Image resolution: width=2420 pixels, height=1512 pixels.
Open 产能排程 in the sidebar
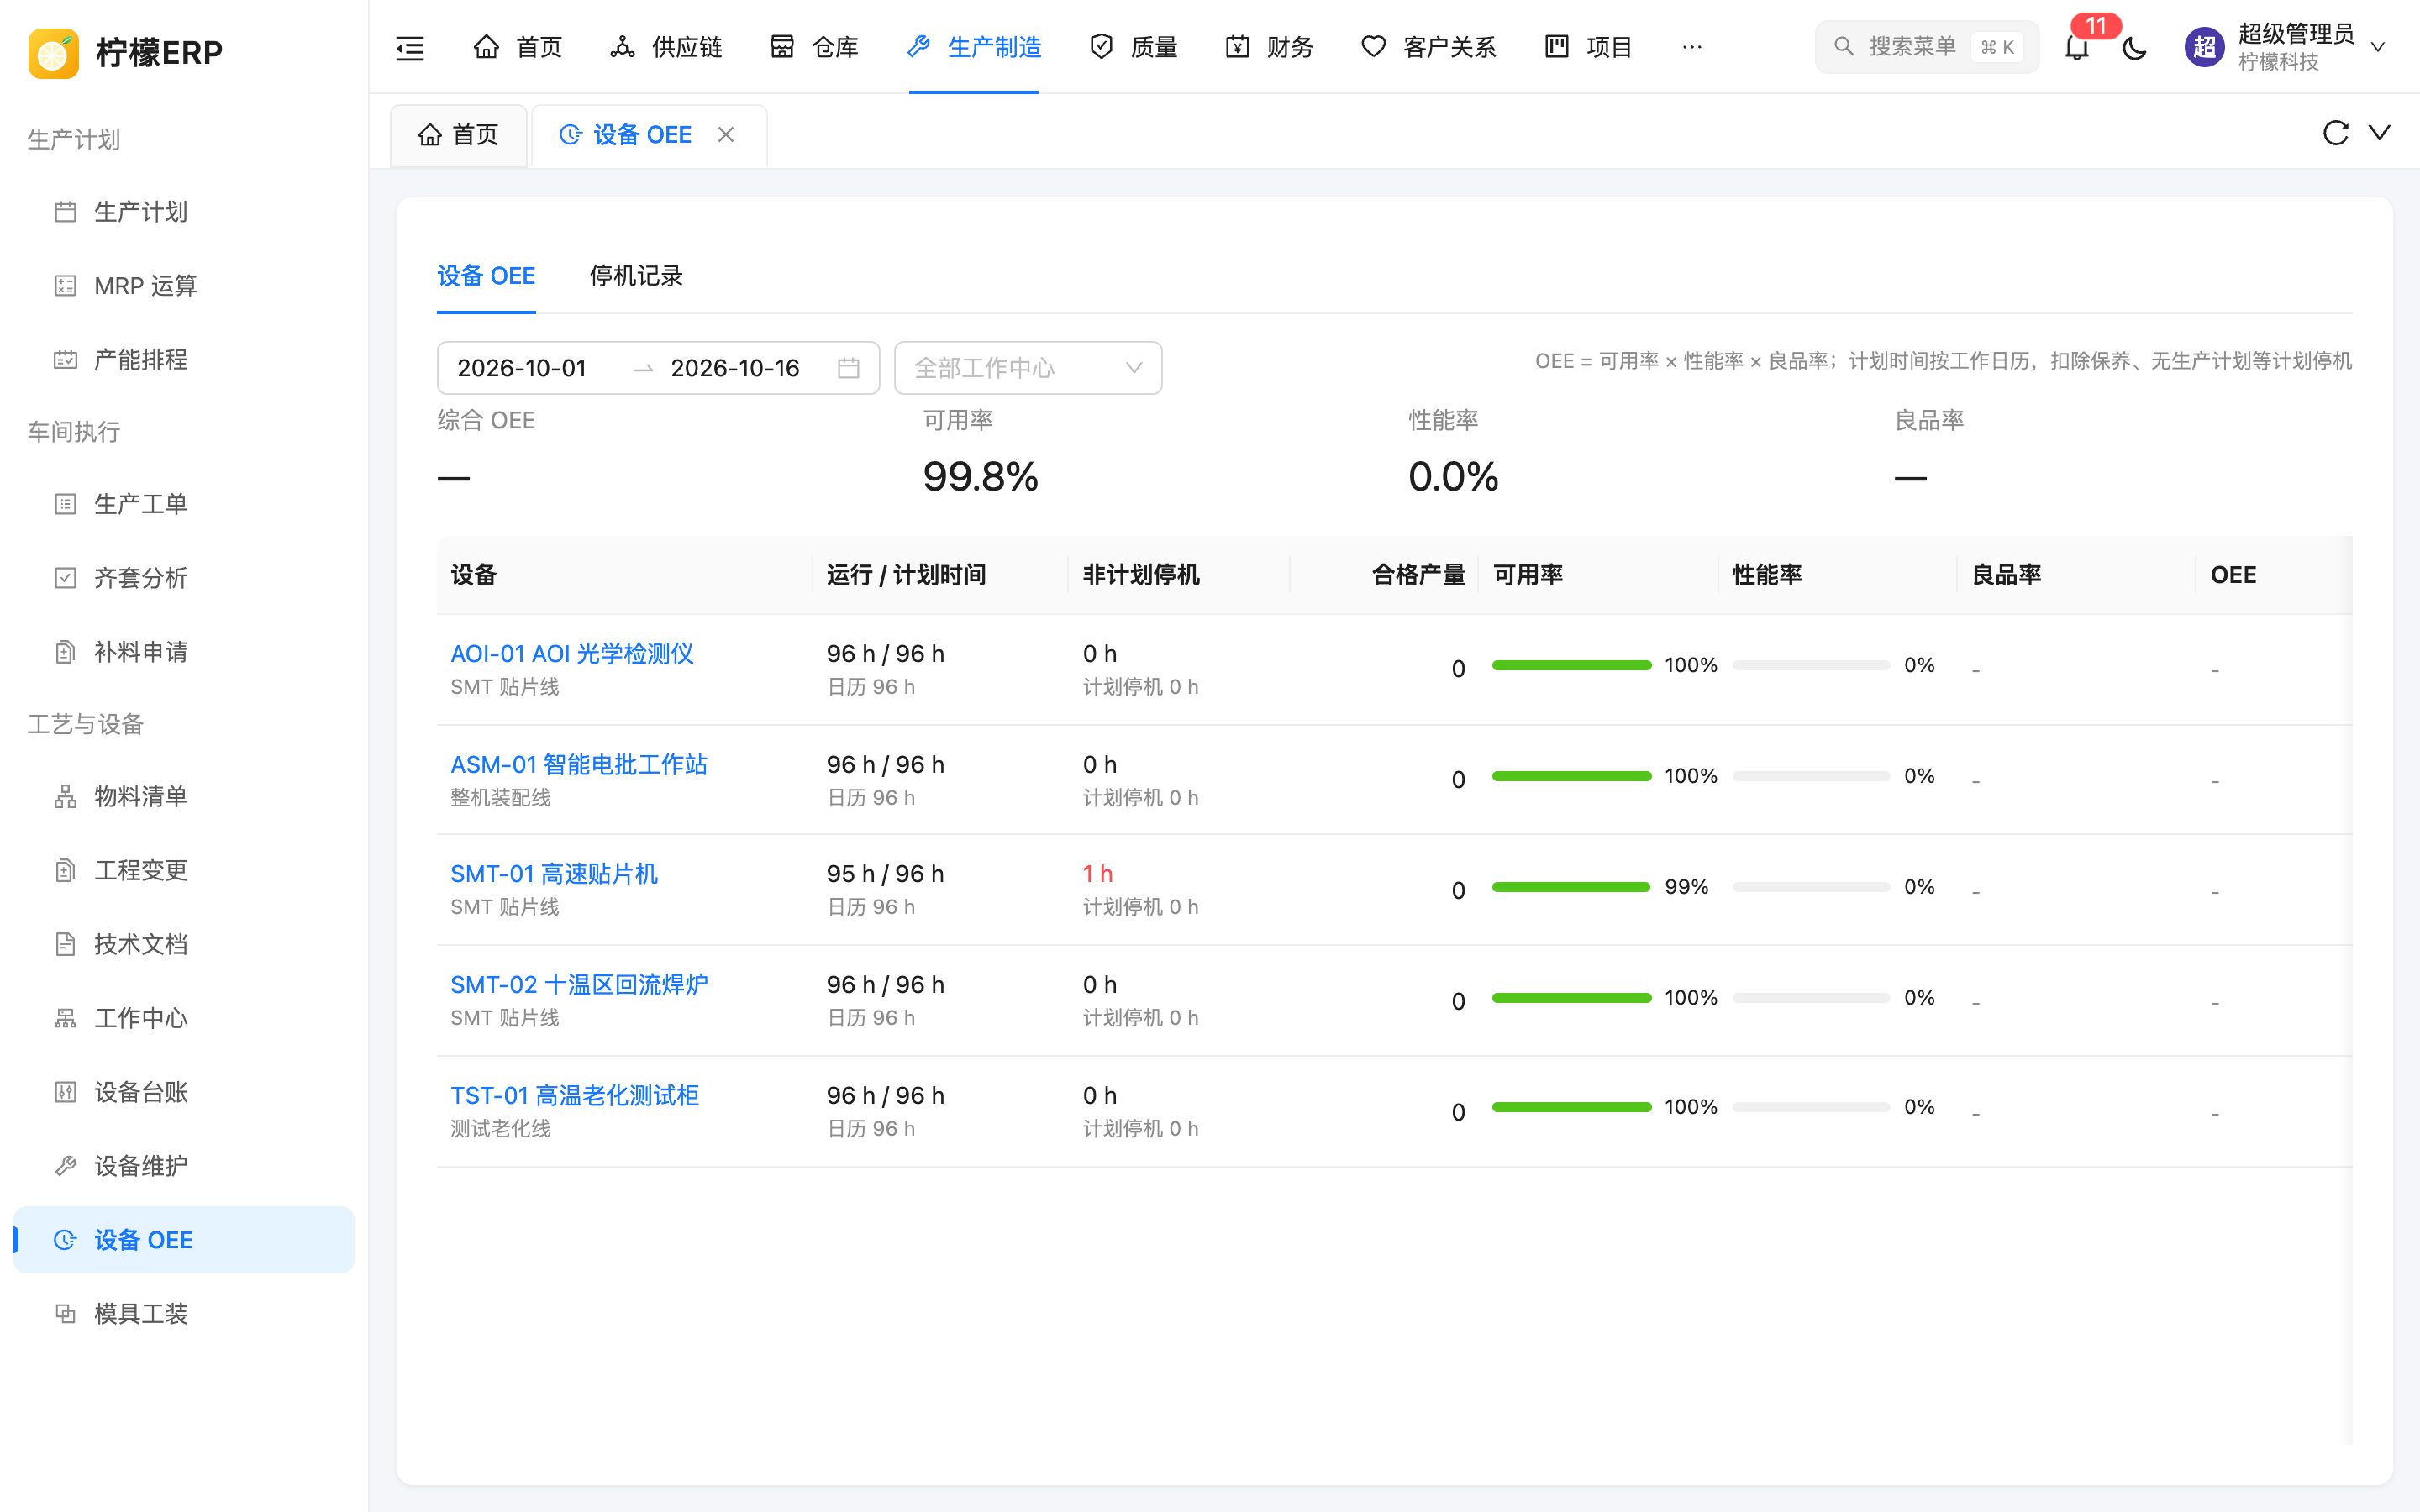184,360
